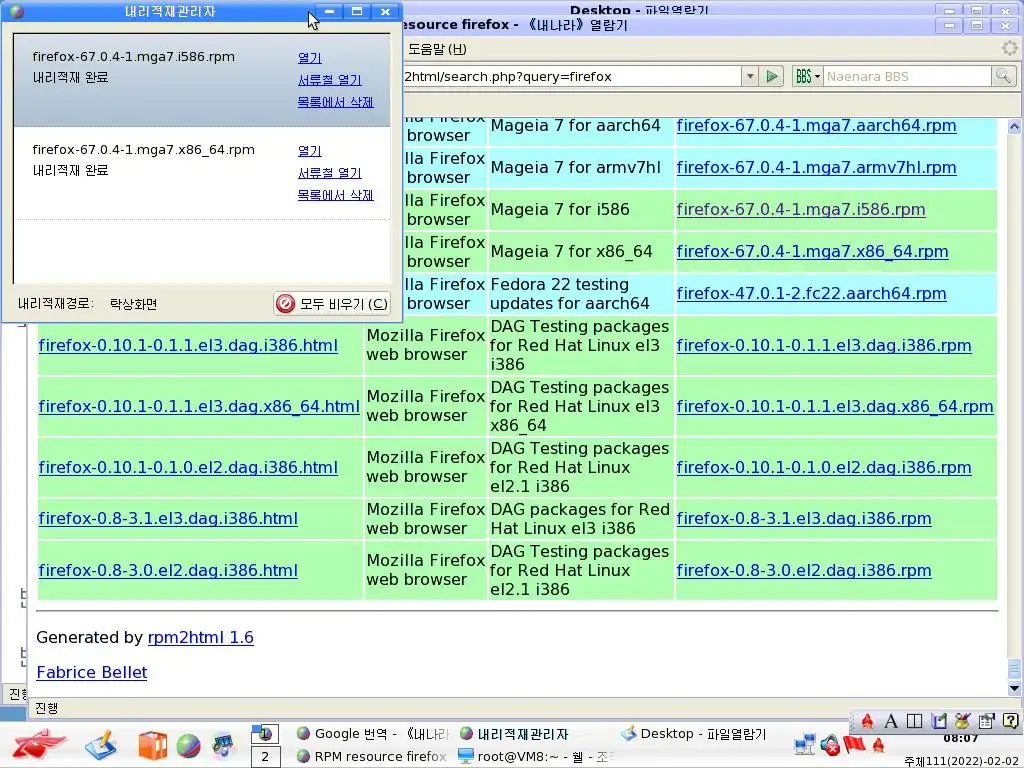Open firefox-0.10.1-0.1.1.el3.dag.x86_64.html link
The width and height of the screenshot is (1024, 768).
(x=199, y=406)
